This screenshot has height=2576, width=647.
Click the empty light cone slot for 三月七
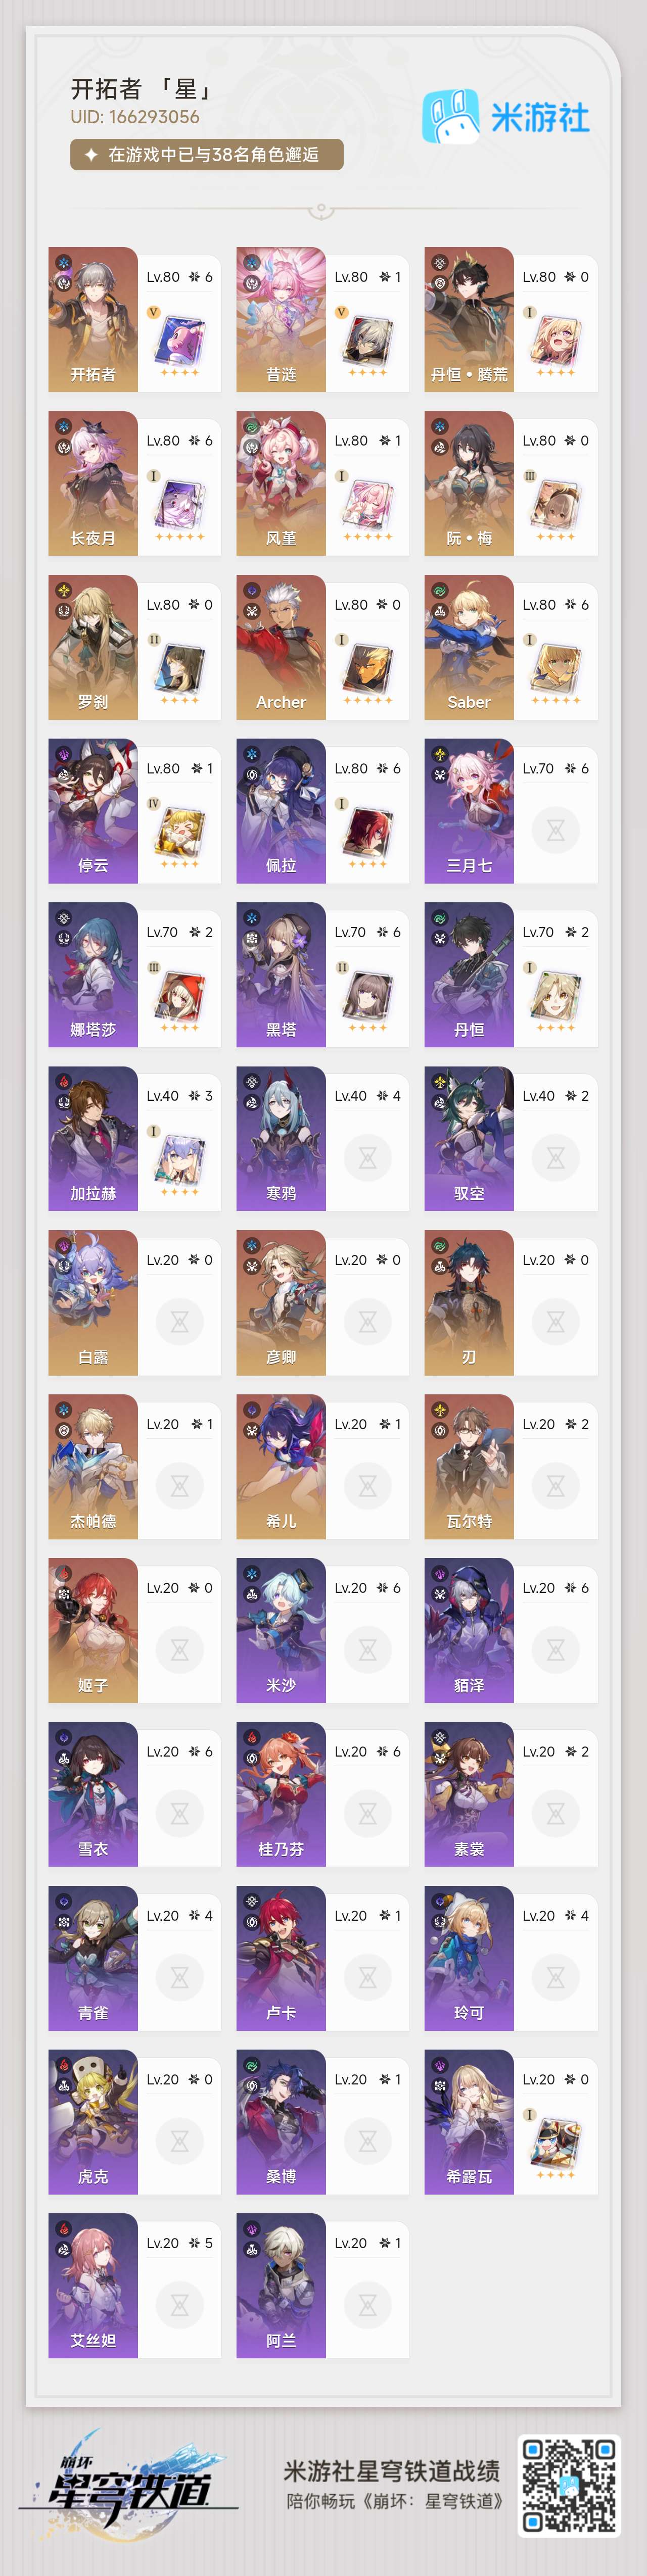pos(556,830)
